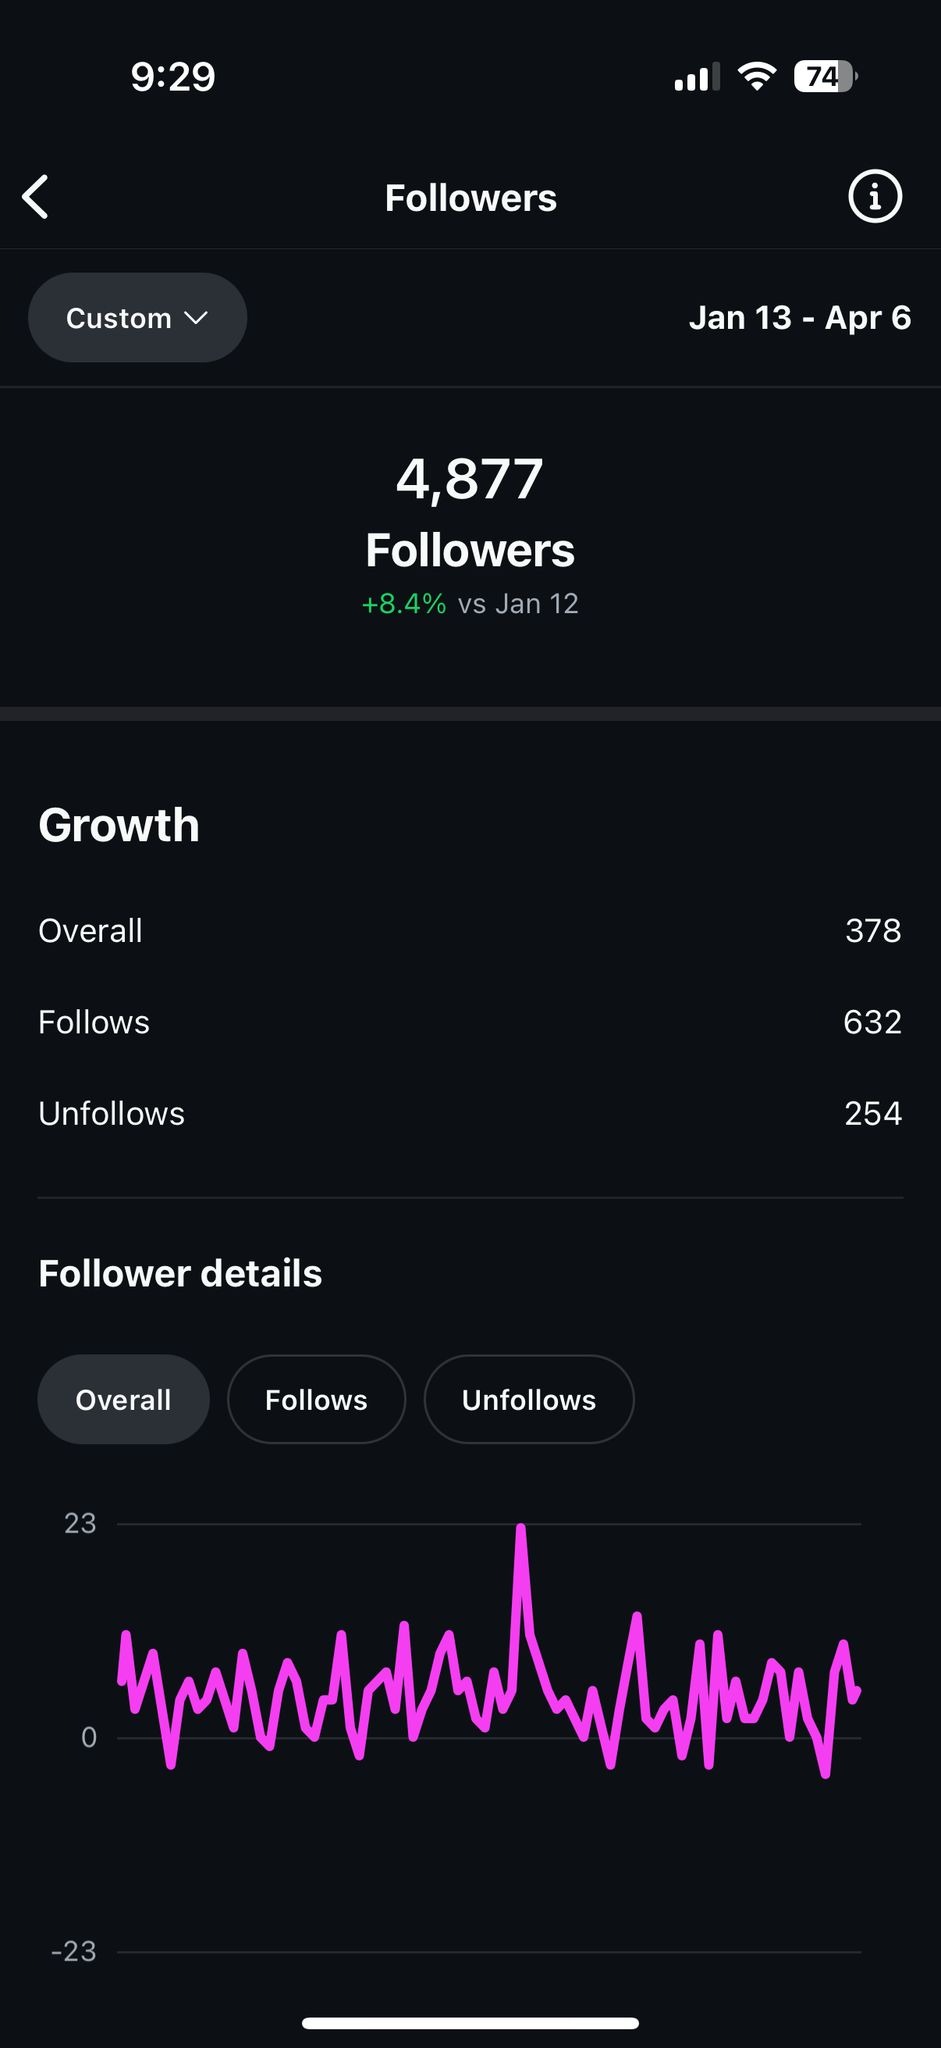
Task: Tap the +8.4% change percentage
Action: click(404, 604)
